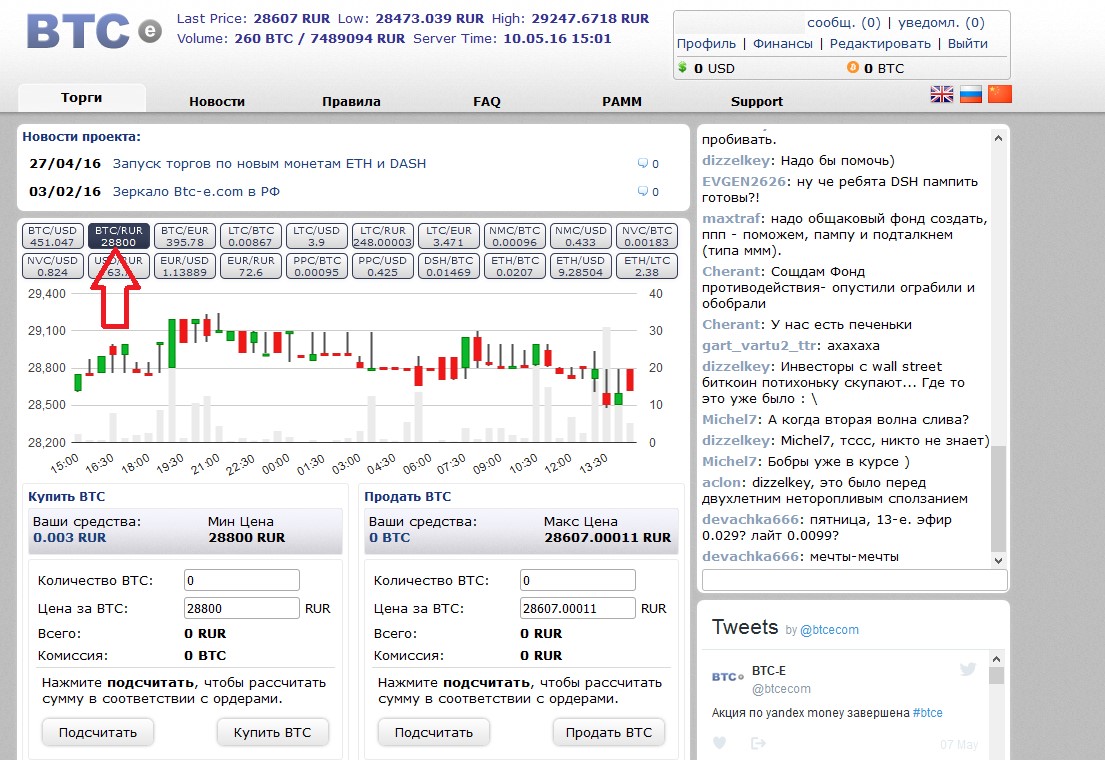Open the PAMM tab

coord(622,102)
